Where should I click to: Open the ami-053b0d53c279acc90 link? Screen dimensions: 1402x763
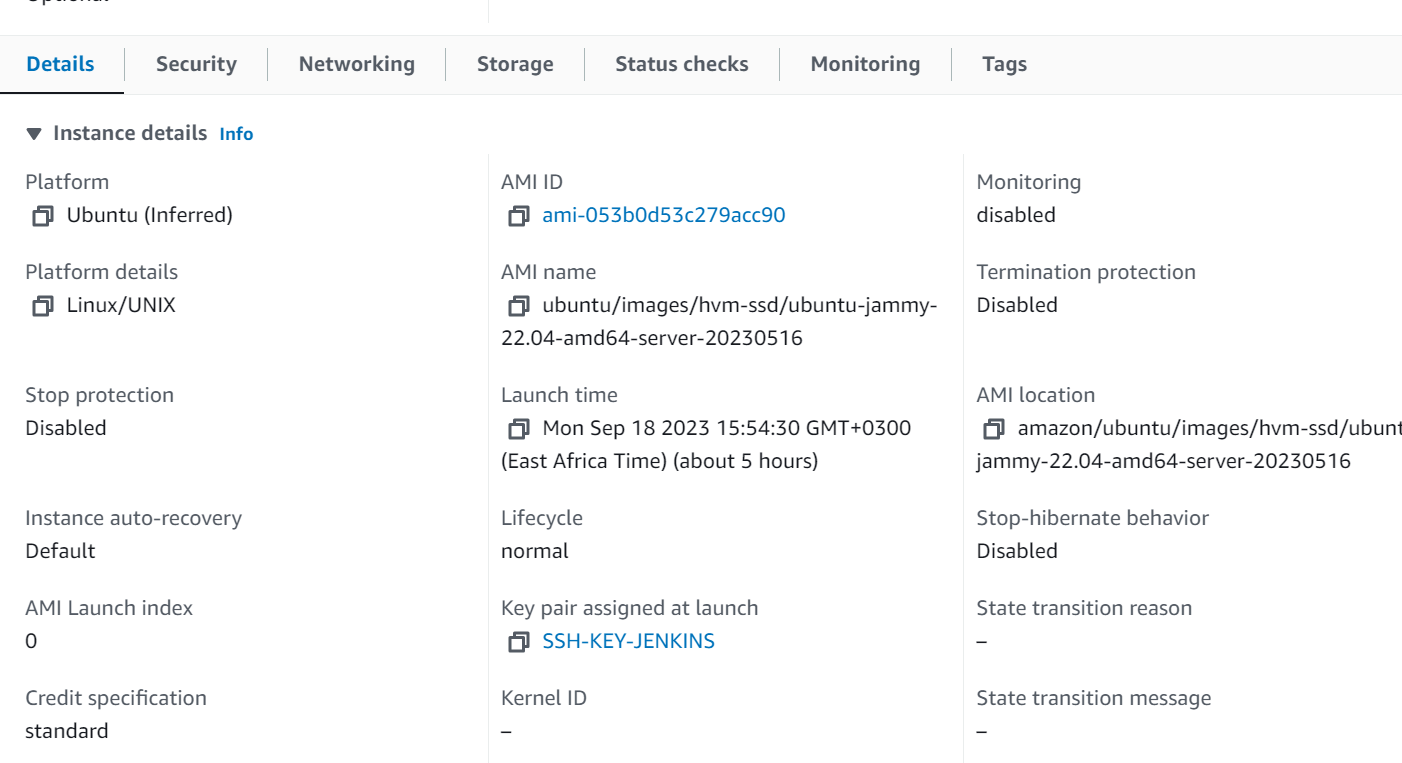(664, 215)
